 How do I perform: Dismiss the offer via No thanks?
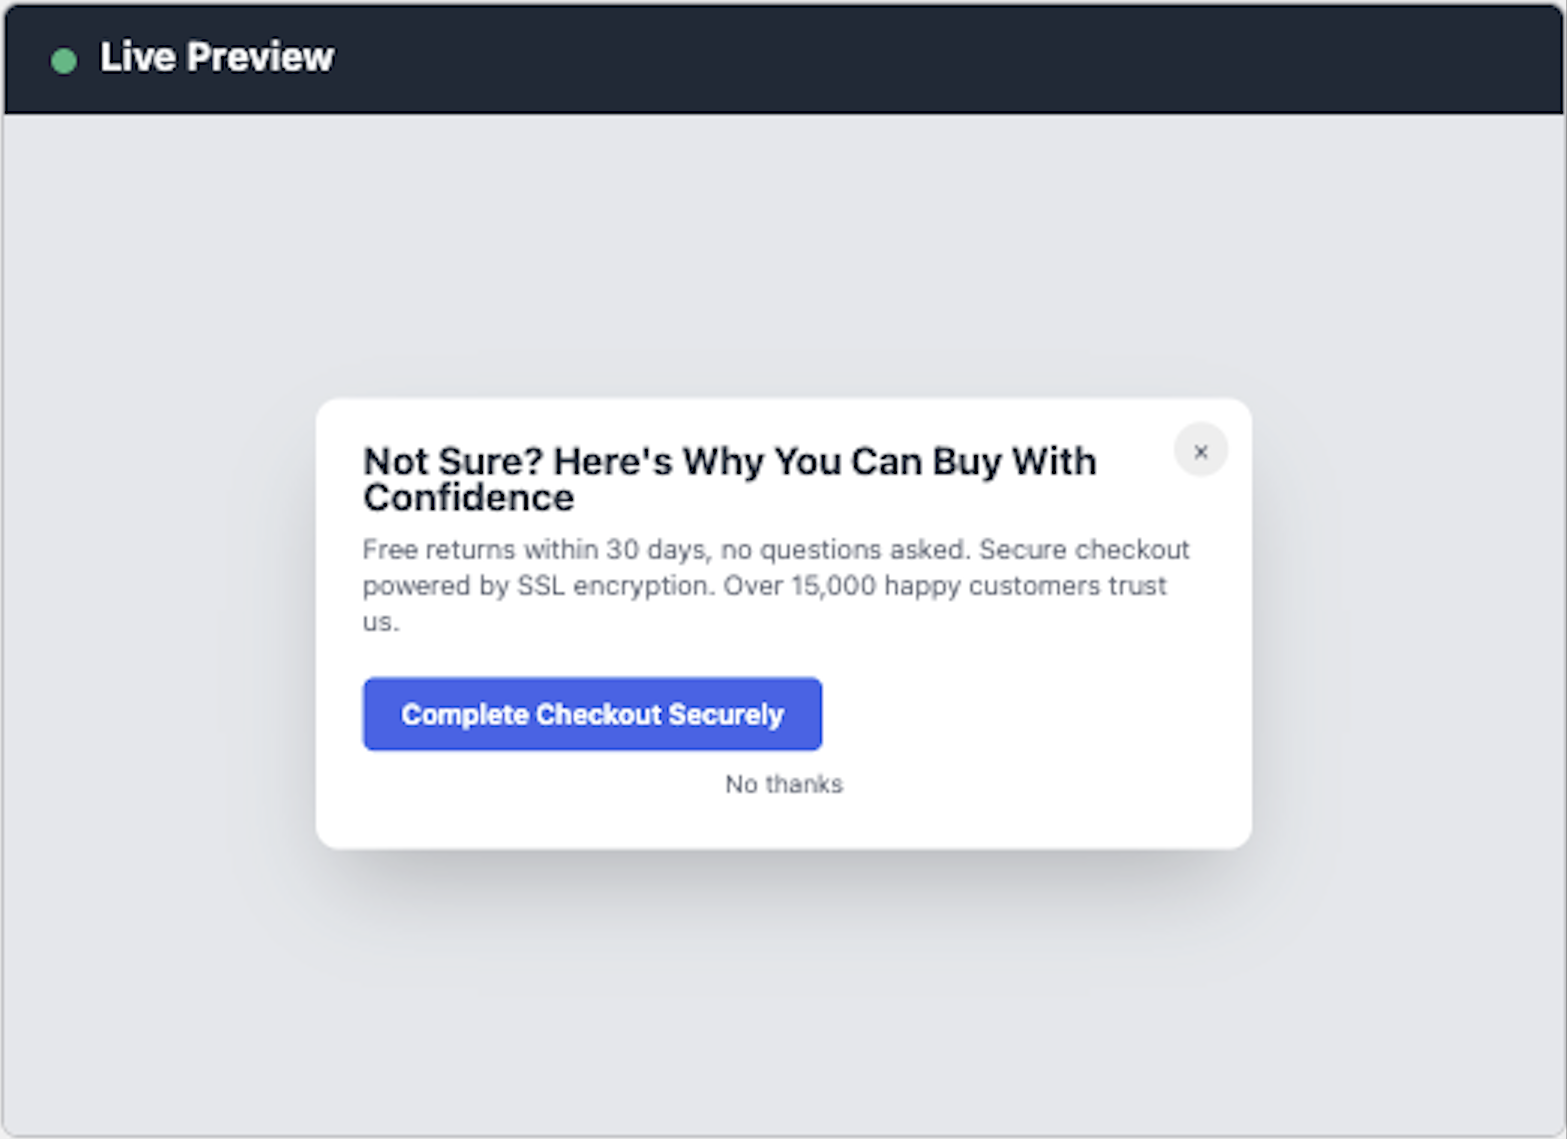[784, 784]
